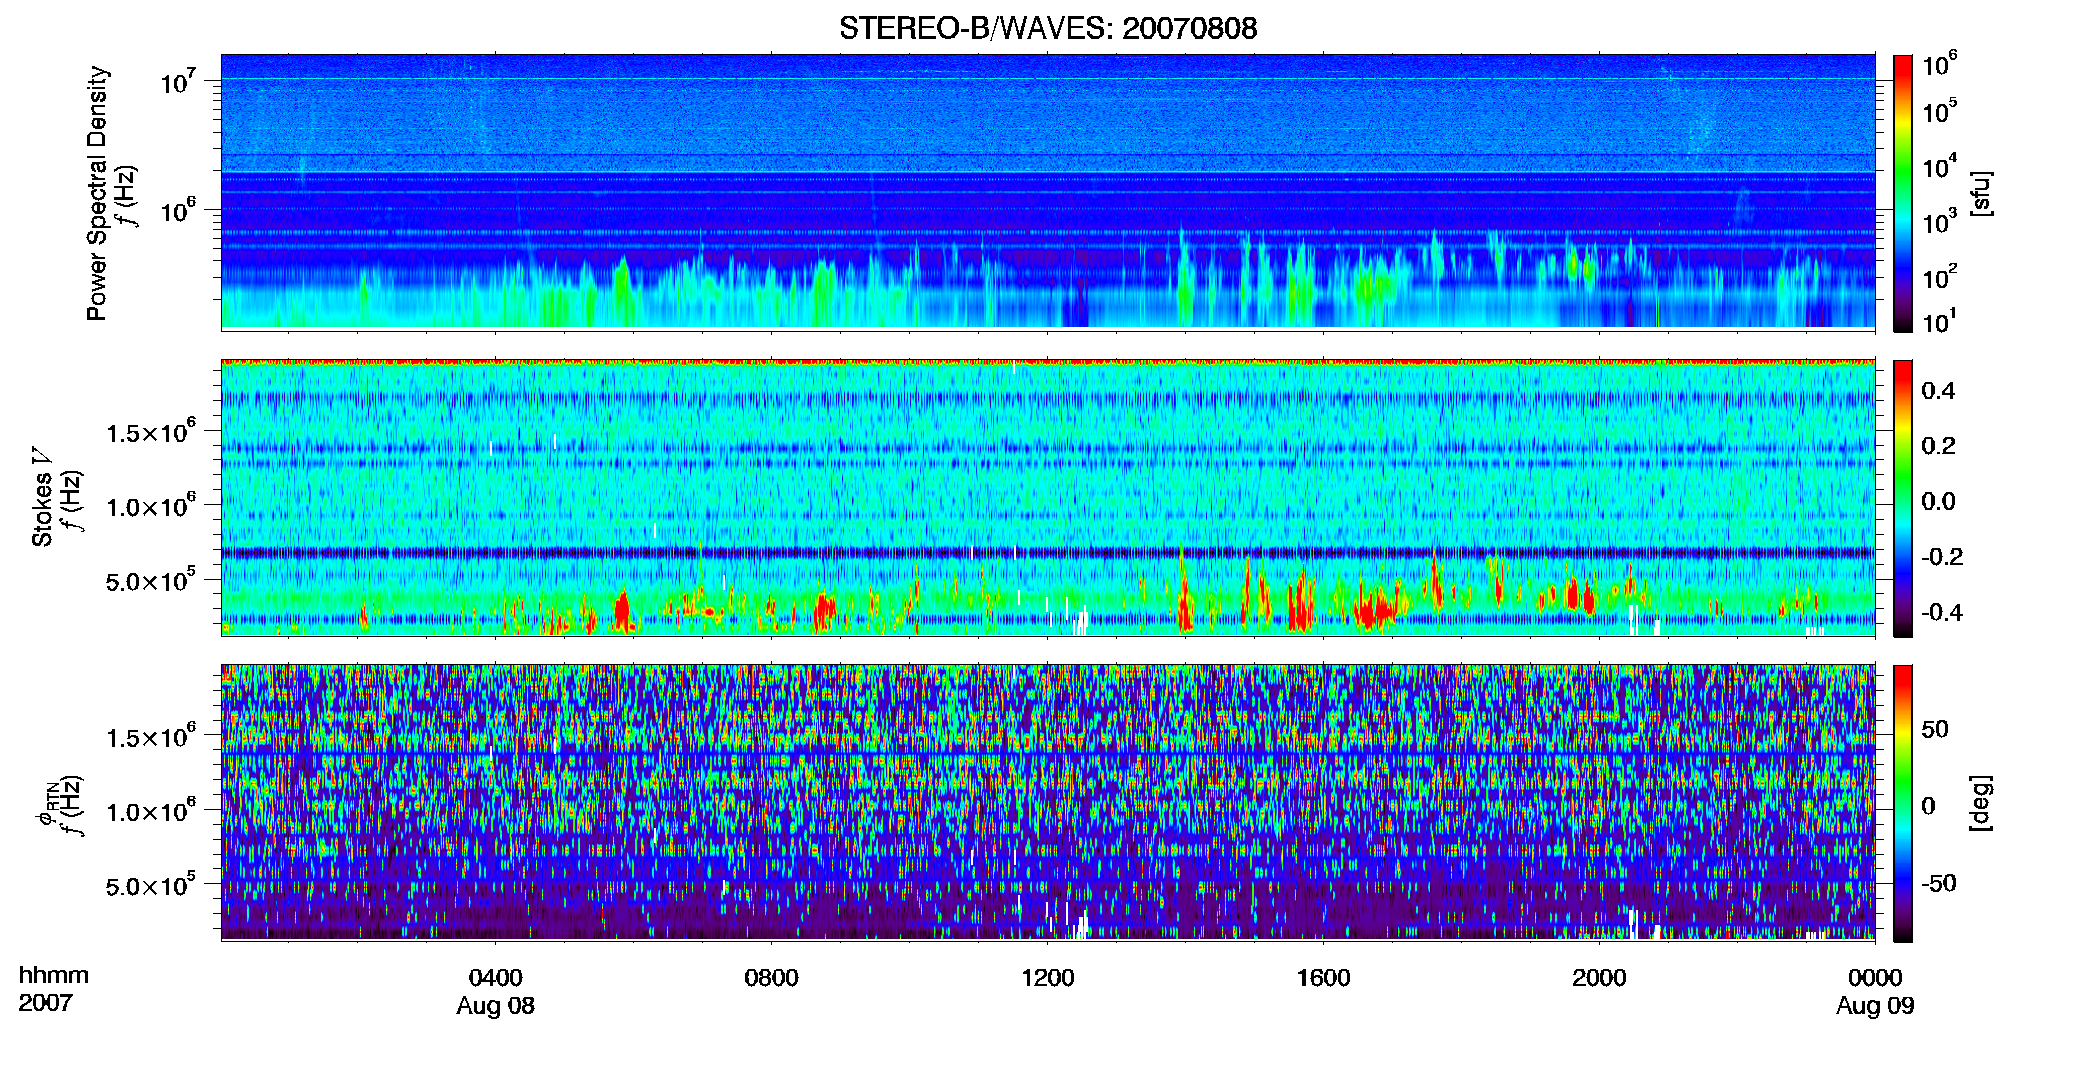Click the 50 value on degree colorbar
Image resolution: width=2096 pixels, height=1080 pixels.
click(x=1935, y=729)
